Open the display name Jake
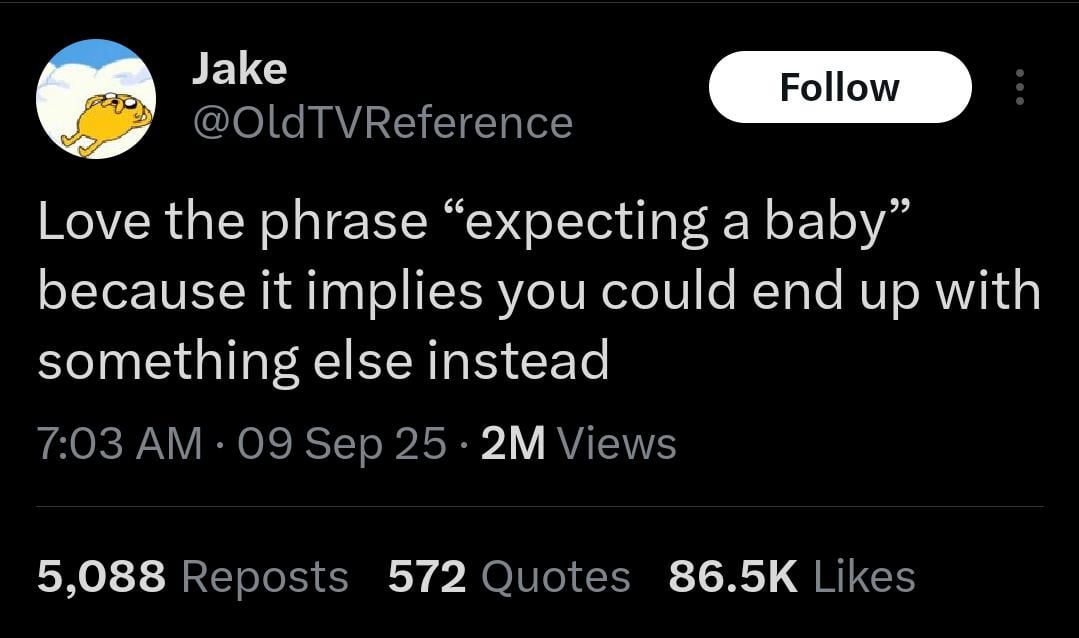 [x=239, y=69]
